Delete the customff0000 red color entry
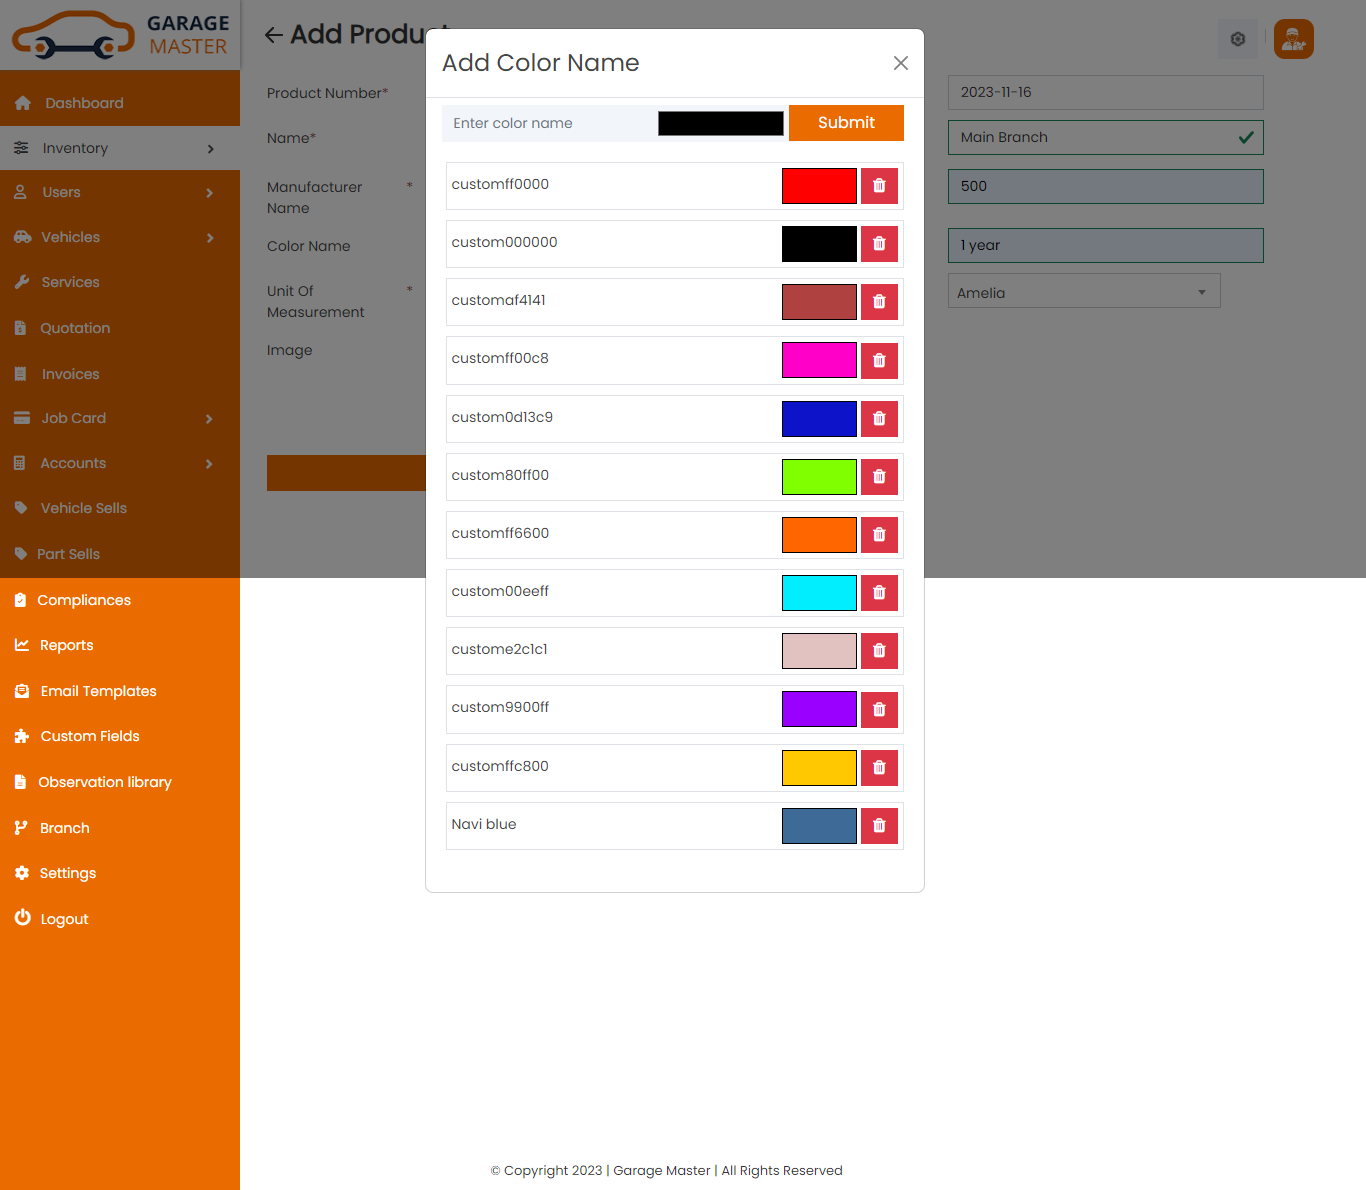 pos(879,186)
